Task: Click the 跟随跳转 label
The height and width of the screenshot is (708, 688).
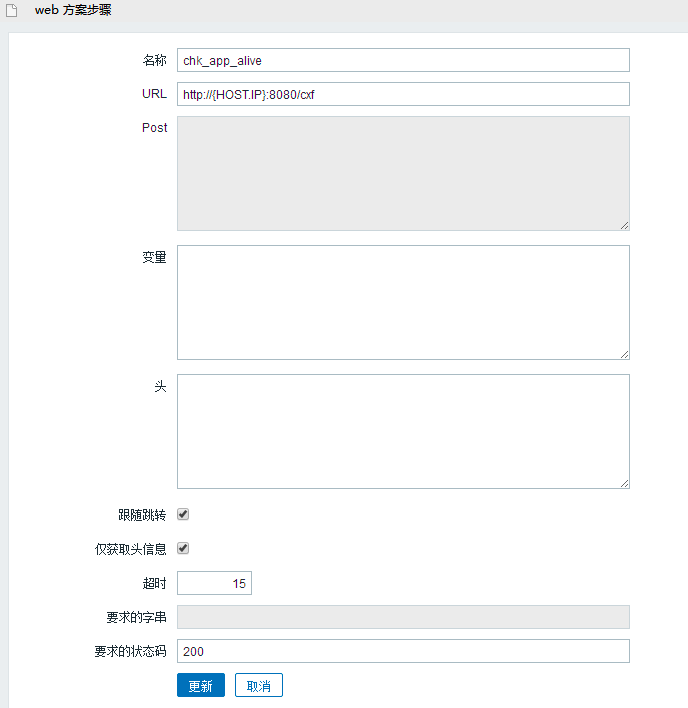Action: 142,515
